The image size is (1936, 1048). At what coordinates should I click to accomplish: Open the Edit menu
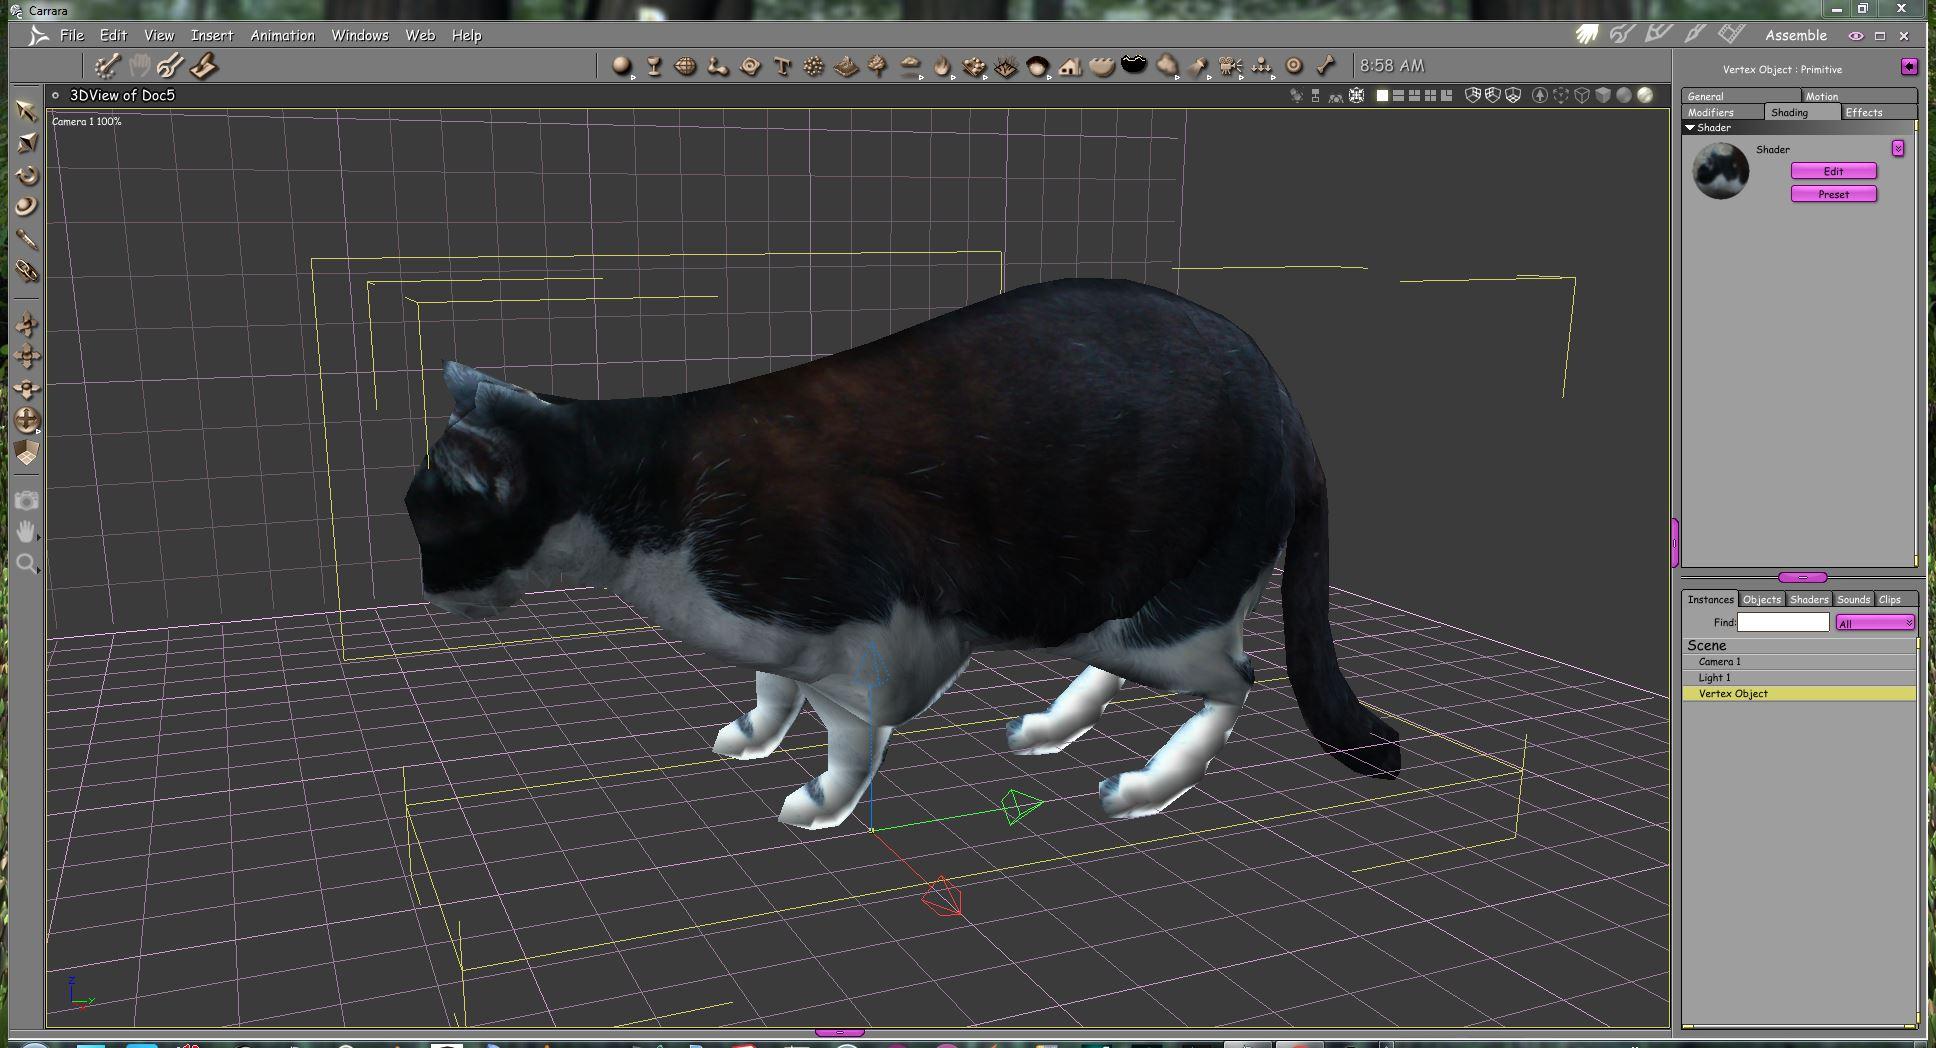pos(113,35)
